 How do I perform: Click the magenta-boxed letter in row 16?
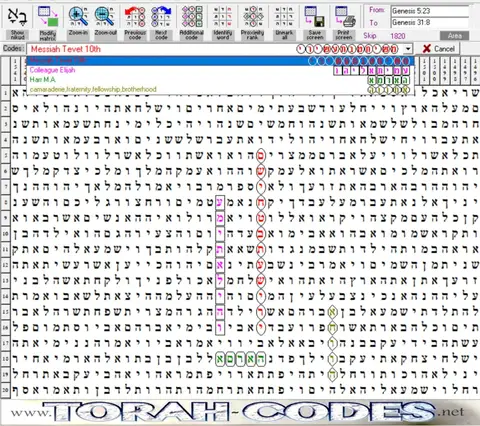point(220,327)
